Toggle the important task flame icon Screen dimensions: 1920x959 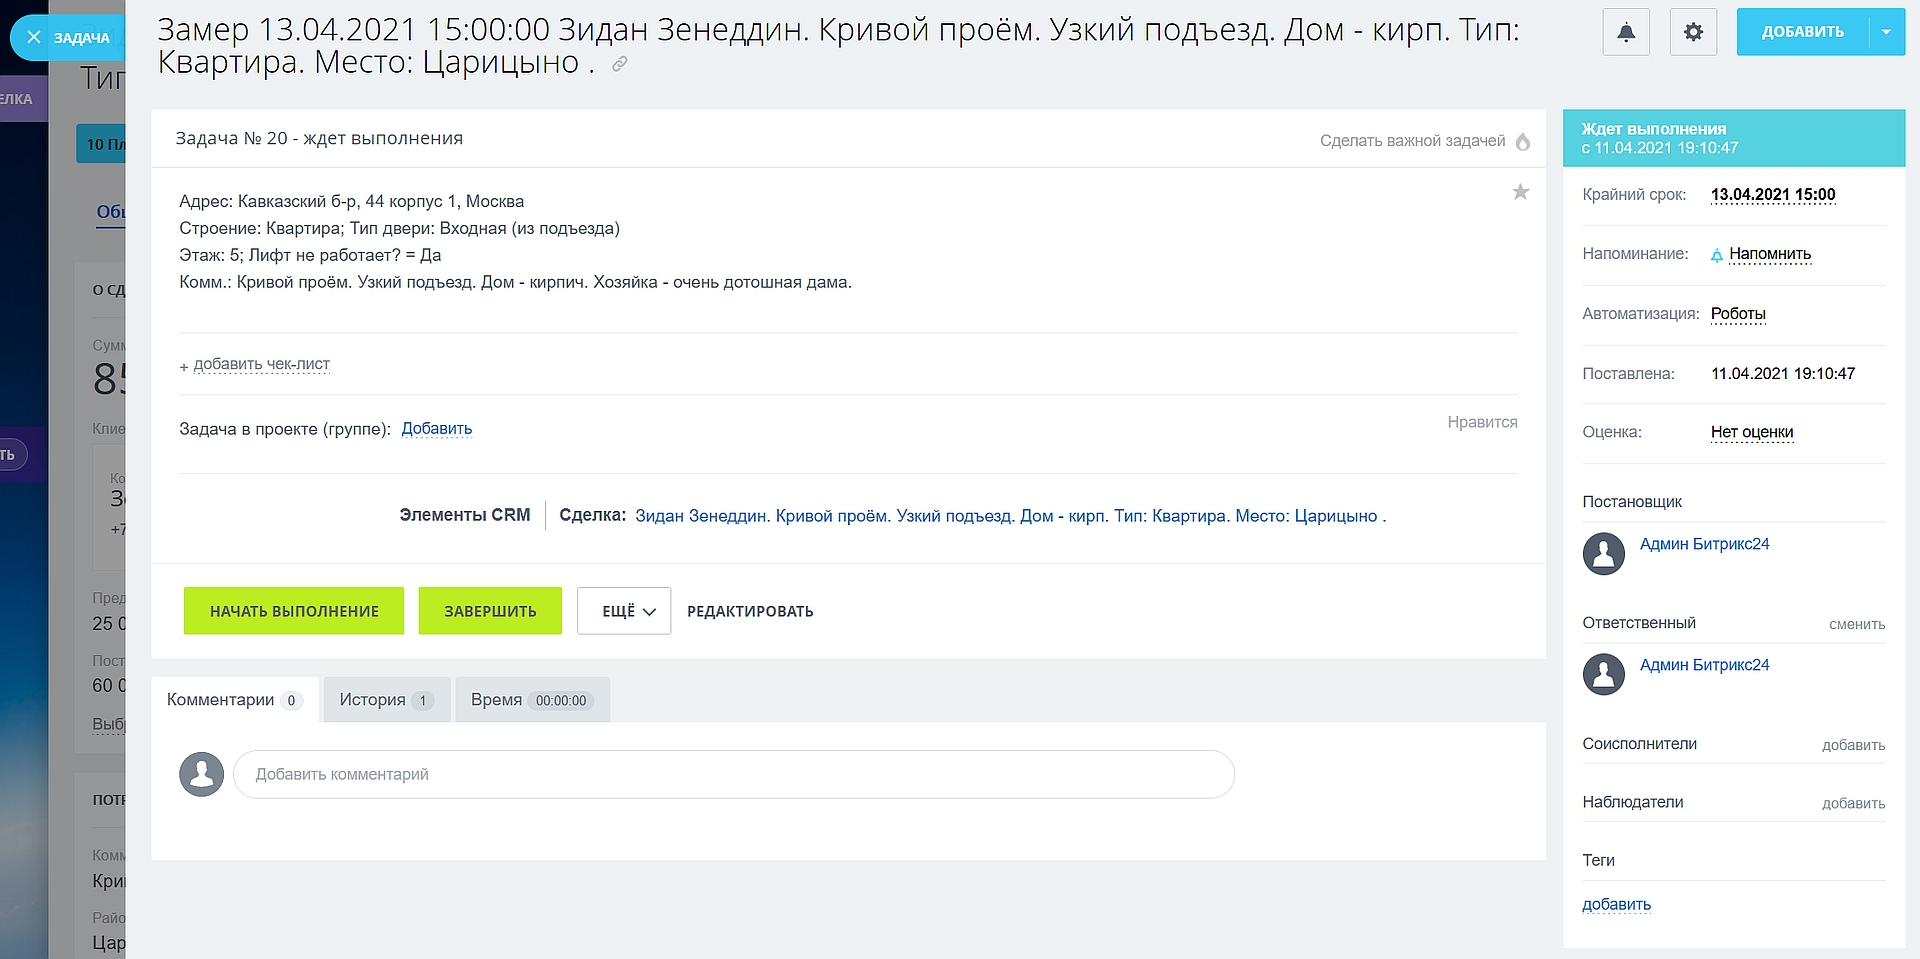pos(1523,141)
